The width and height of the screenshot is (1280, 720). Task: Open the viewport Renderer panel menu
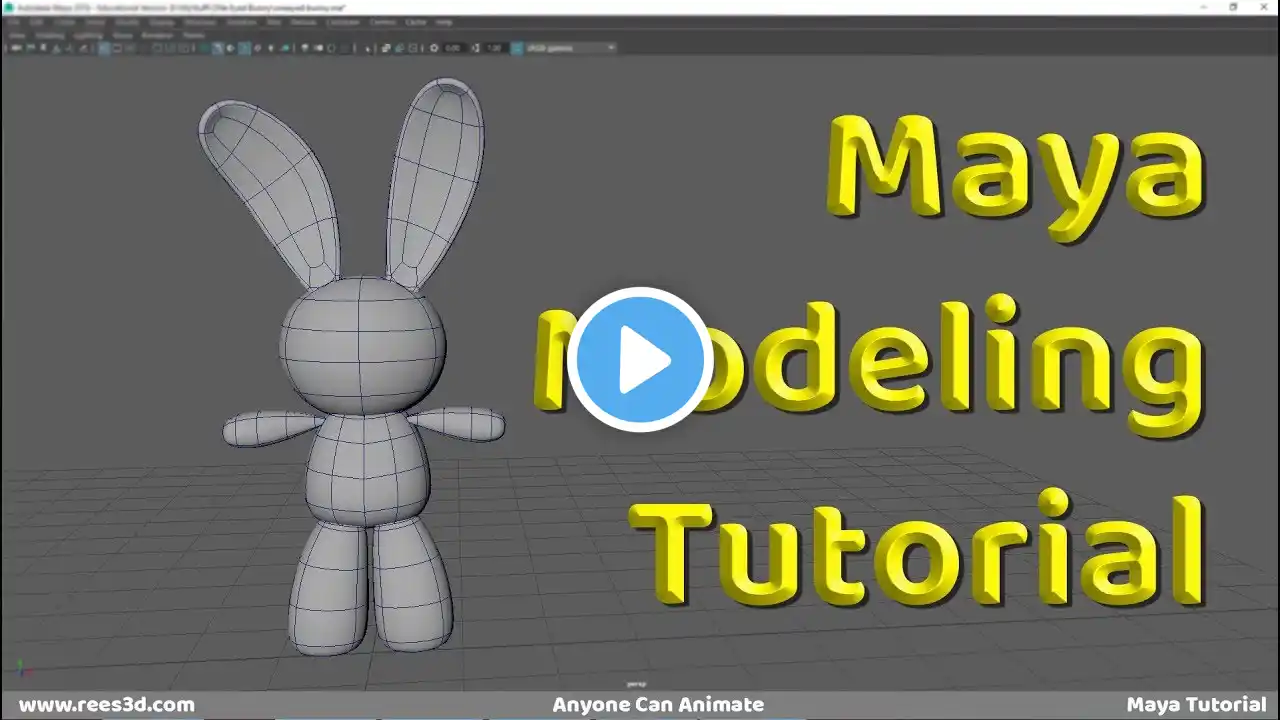point(157,35)
